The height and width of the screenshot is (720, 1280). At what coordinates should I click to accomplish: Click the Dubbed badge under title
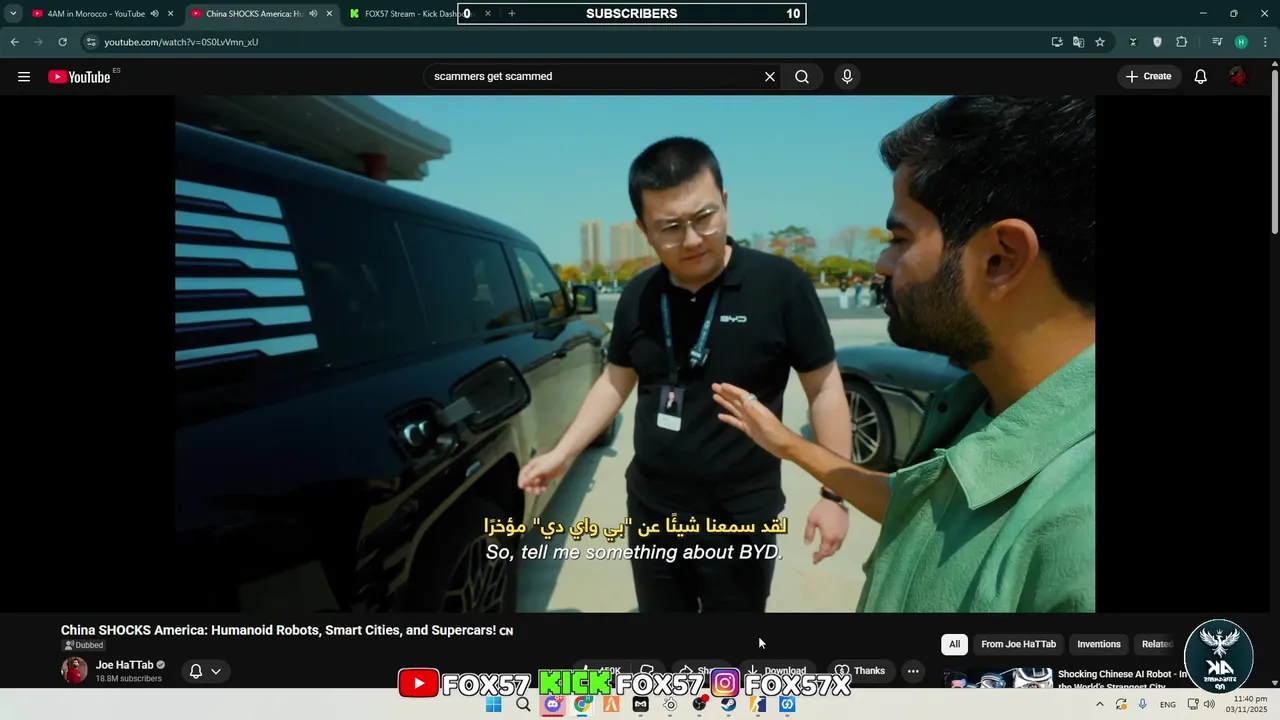[84, 645]
